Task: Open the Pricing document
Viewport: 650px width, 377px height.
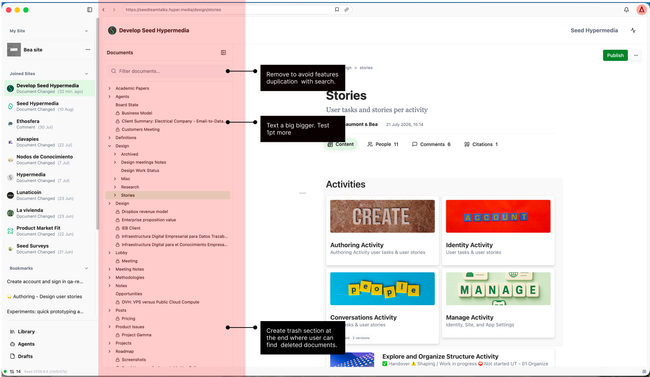Action: 128,319
